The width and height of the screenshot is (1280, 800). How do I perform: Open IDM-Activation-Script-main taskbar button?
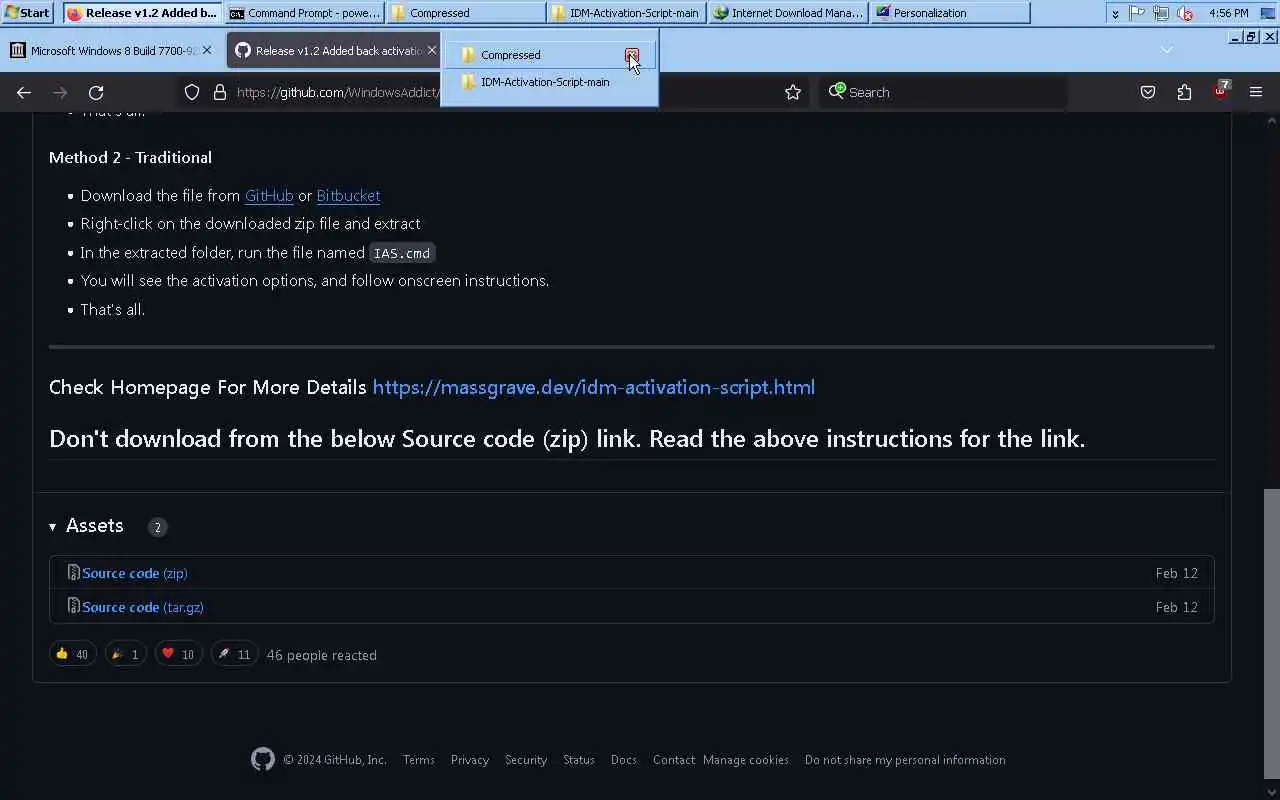[627, 13]
